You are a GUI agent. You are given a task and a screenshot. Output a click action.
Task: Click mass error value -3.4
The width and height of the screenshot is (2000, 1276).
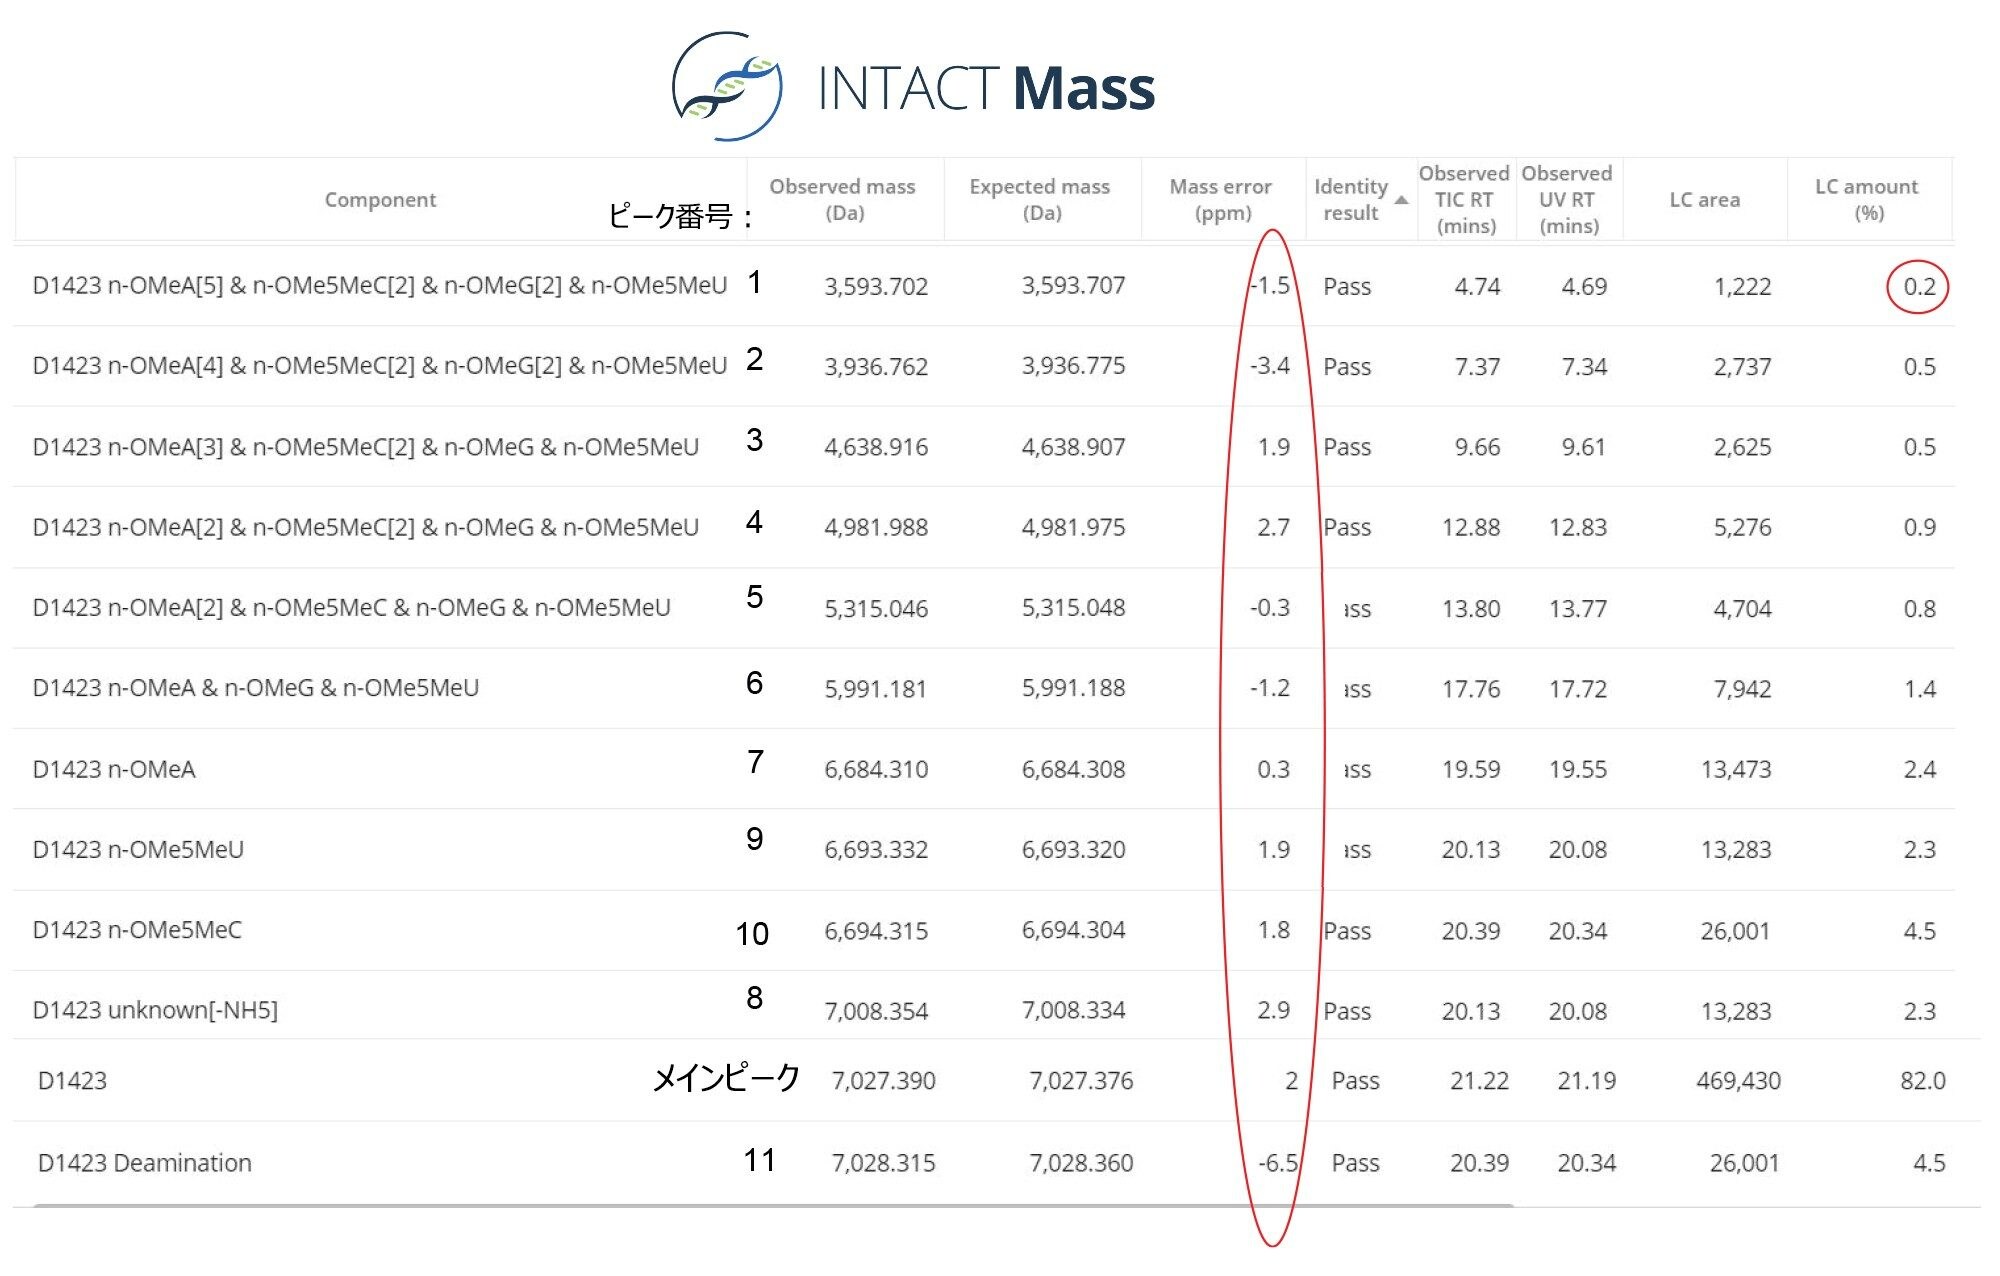click(x=1270, y=366)
